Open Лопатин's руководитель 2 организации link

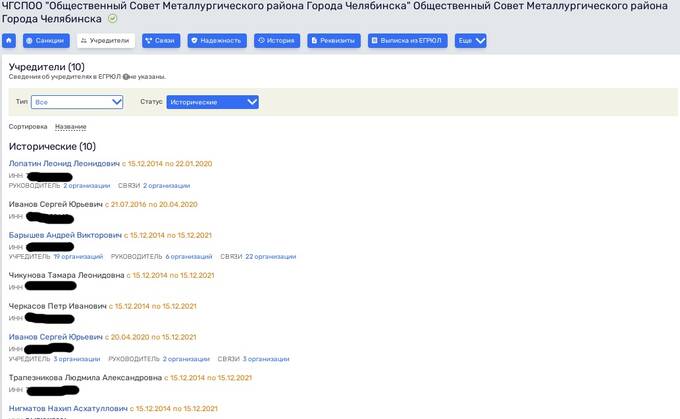[x=87, y=186]
